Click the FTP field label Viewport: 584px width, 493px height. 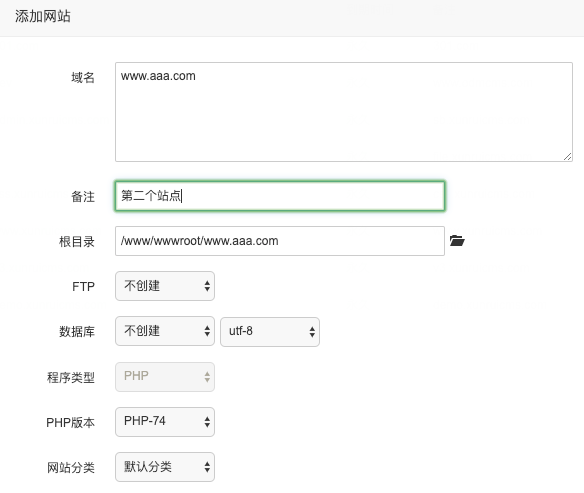[x=83, y=287]
